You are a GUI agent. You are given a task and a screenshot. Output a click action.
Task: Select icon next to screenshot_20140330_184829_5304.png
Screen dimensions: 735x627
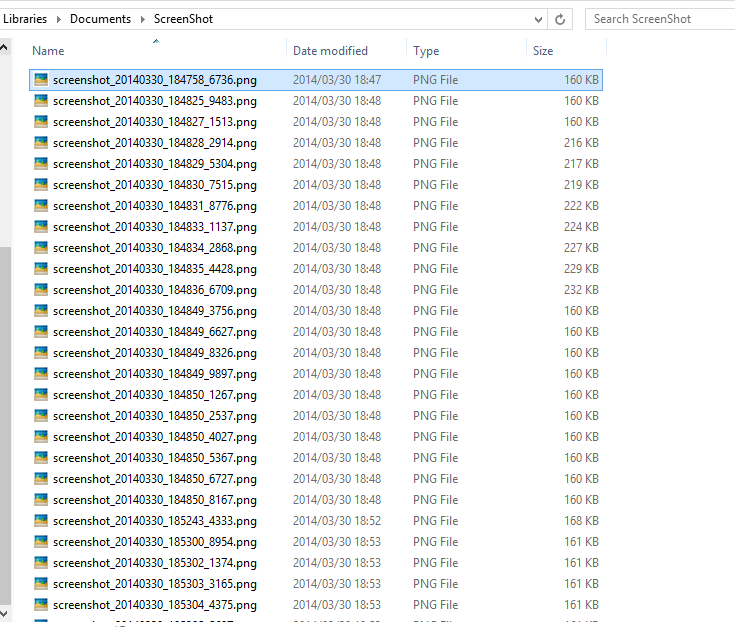pos(41,164)
